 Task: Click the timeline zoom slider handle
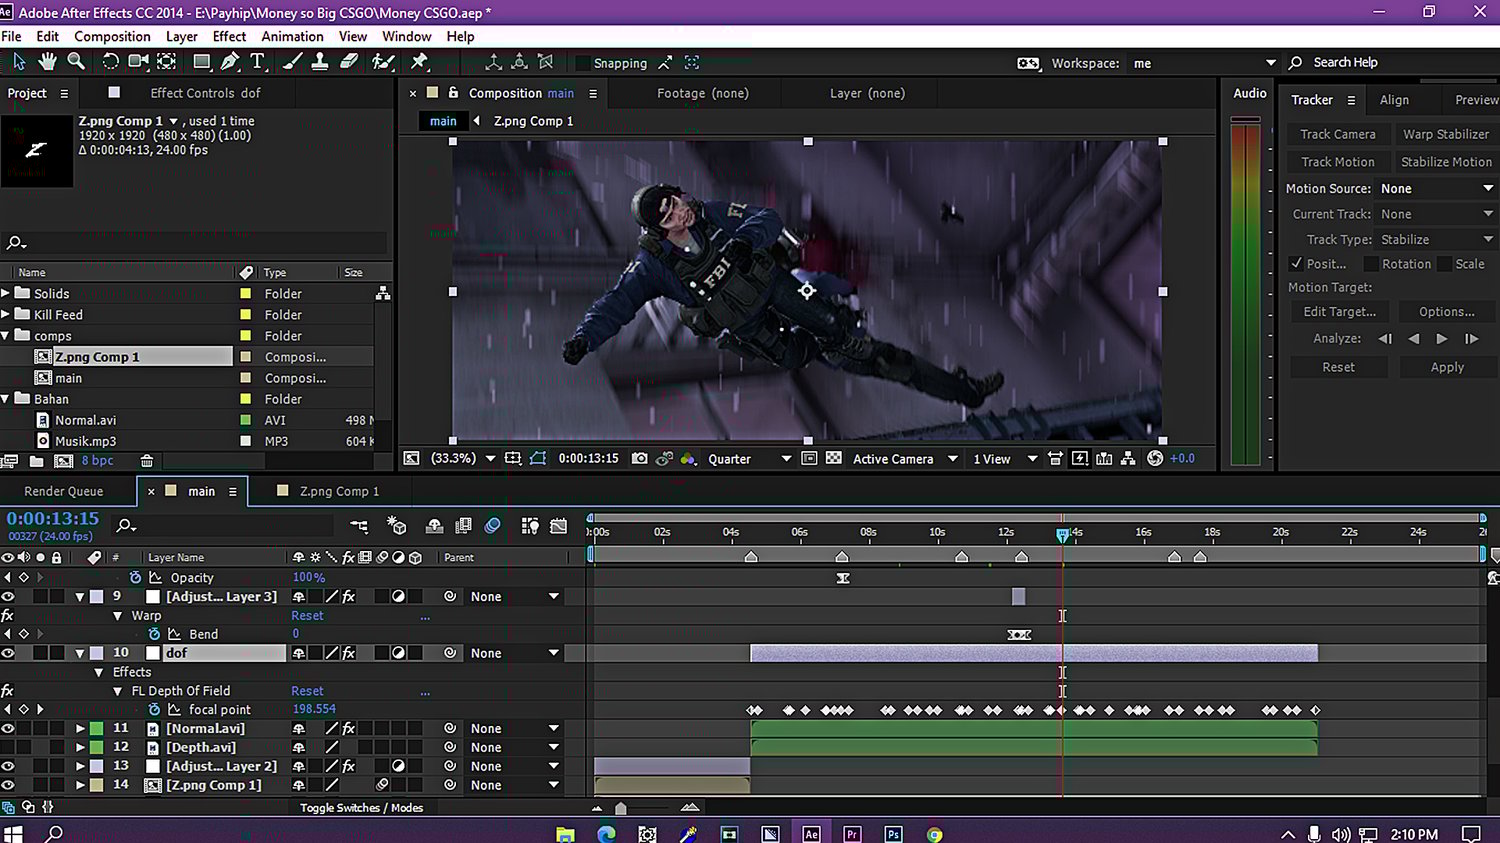click(621, 808)
